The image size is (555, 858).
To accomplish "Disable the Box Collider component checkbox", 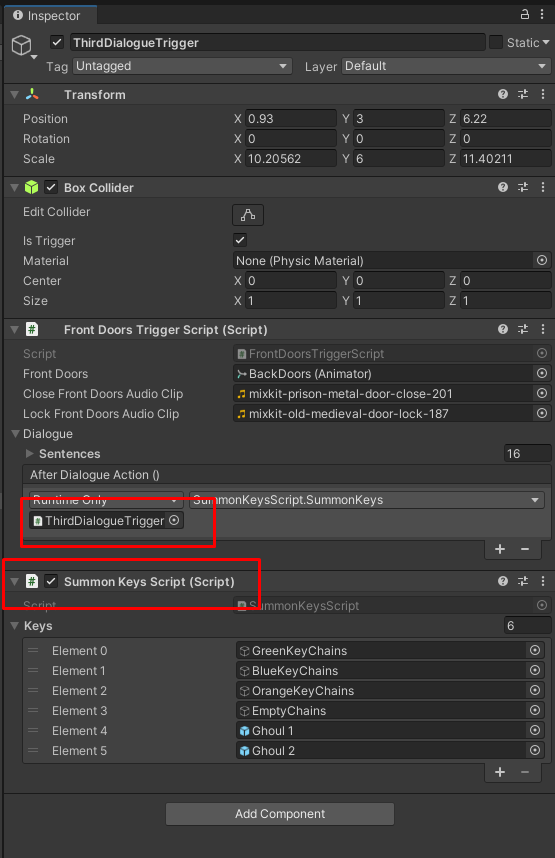I will (51, 187).
